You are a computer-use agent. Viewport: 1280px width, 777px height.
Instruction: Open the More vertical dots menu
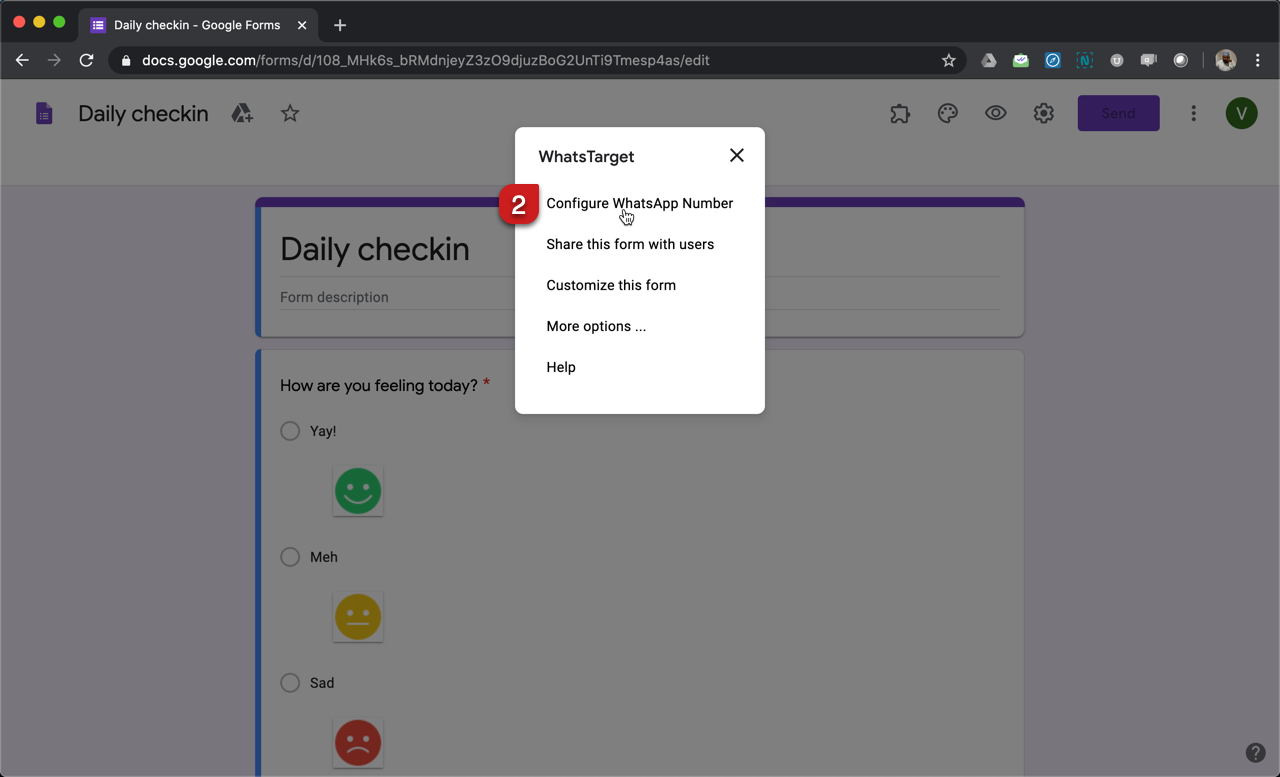click(x=1193, y=114)
